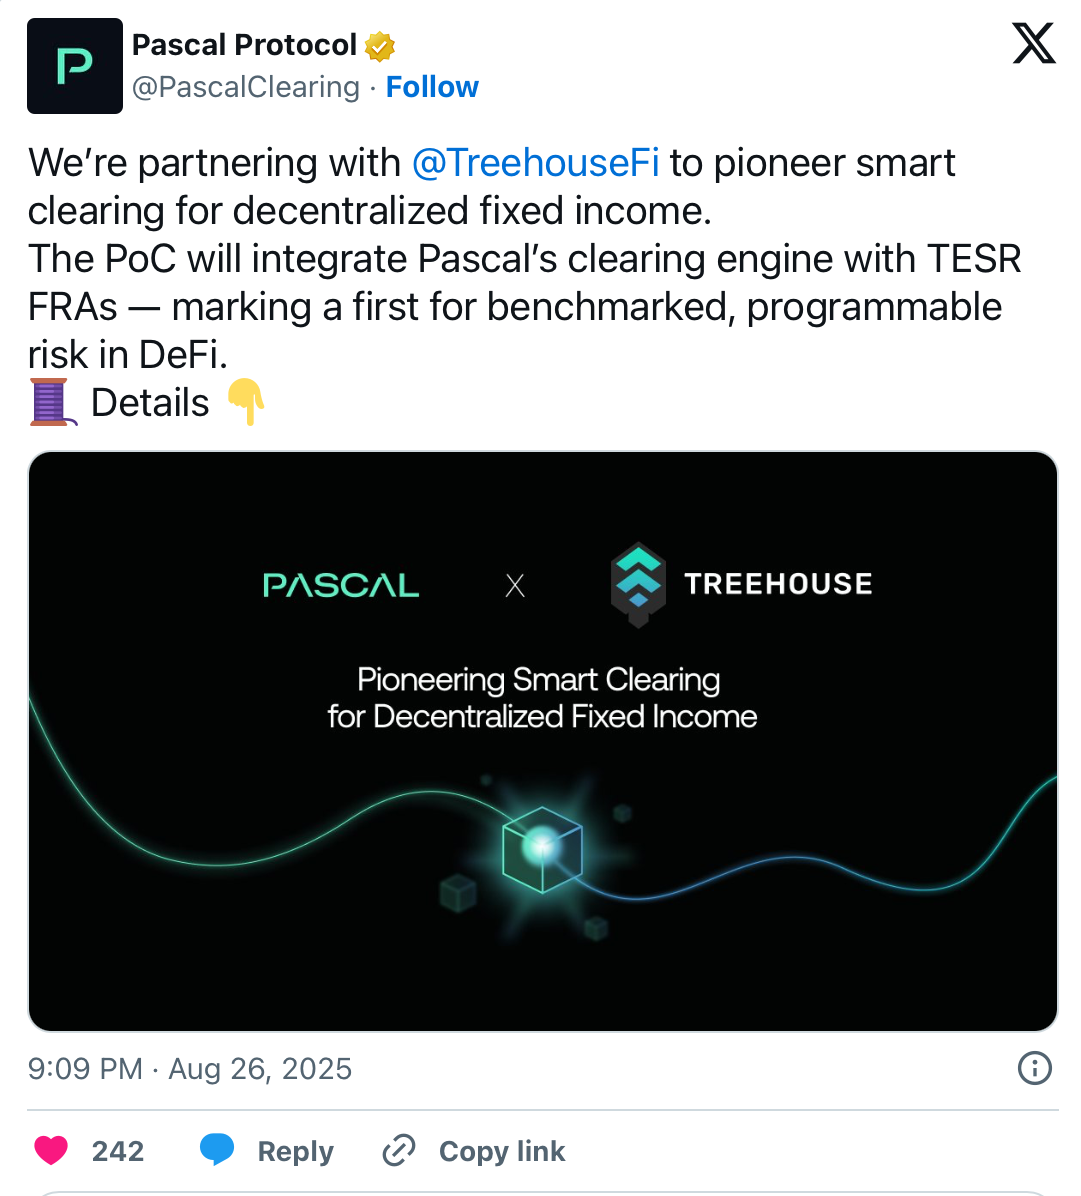Open the Pascal Protocol profile avatar
1081x1196 pixels.
(75, 66)
